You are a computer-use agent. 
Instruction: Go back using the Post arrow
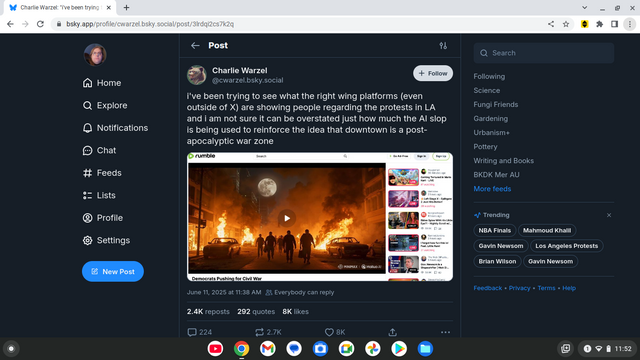point(195,46)
